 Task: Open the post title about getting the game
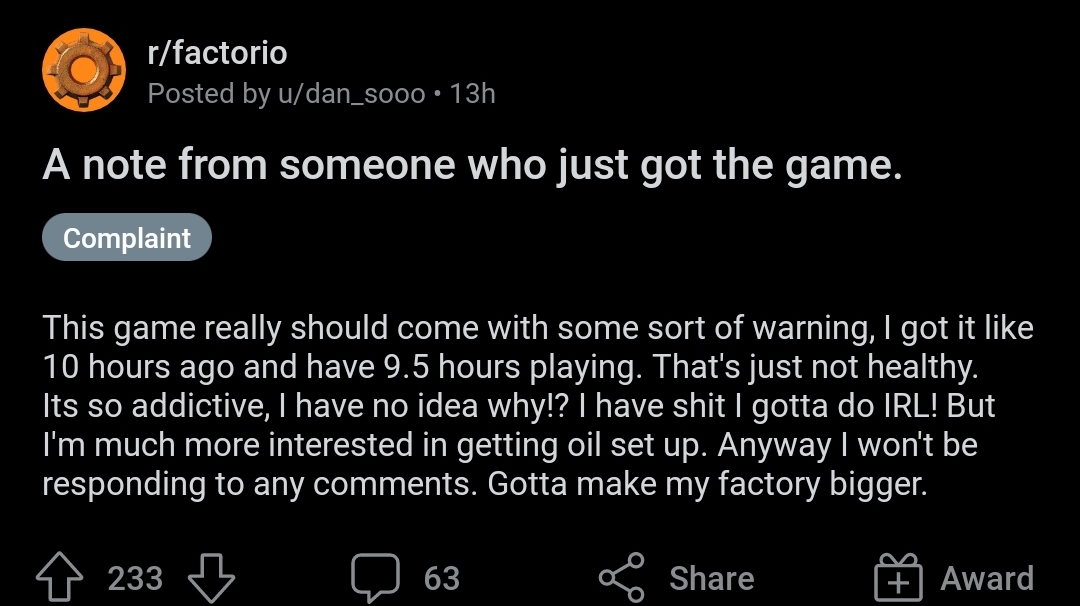472,164
